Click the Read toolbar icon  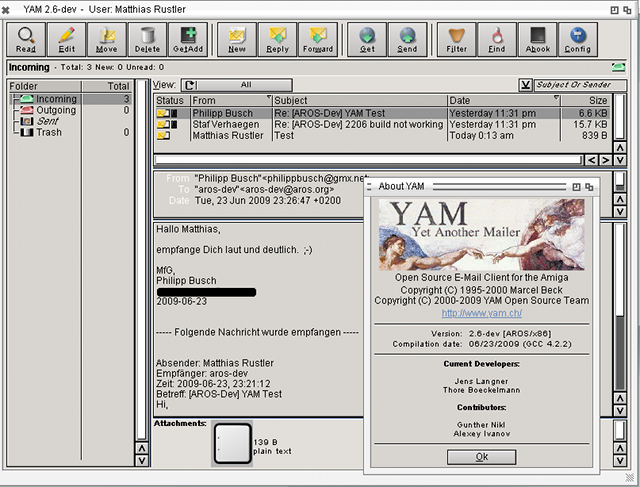point(26,40)
